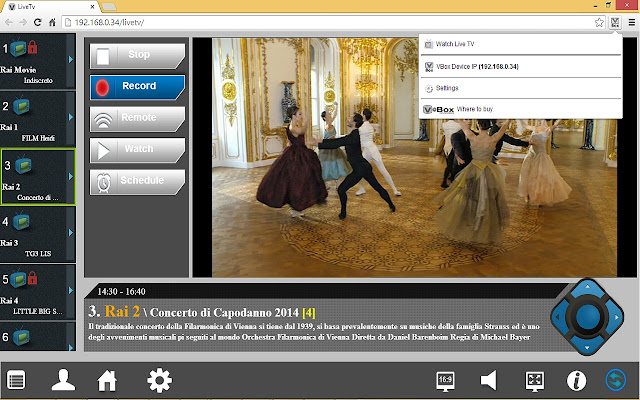Select the Rai 2 Concerto di channel tile
The width and height of the screenshot is (640, 400).
(38, 176)
